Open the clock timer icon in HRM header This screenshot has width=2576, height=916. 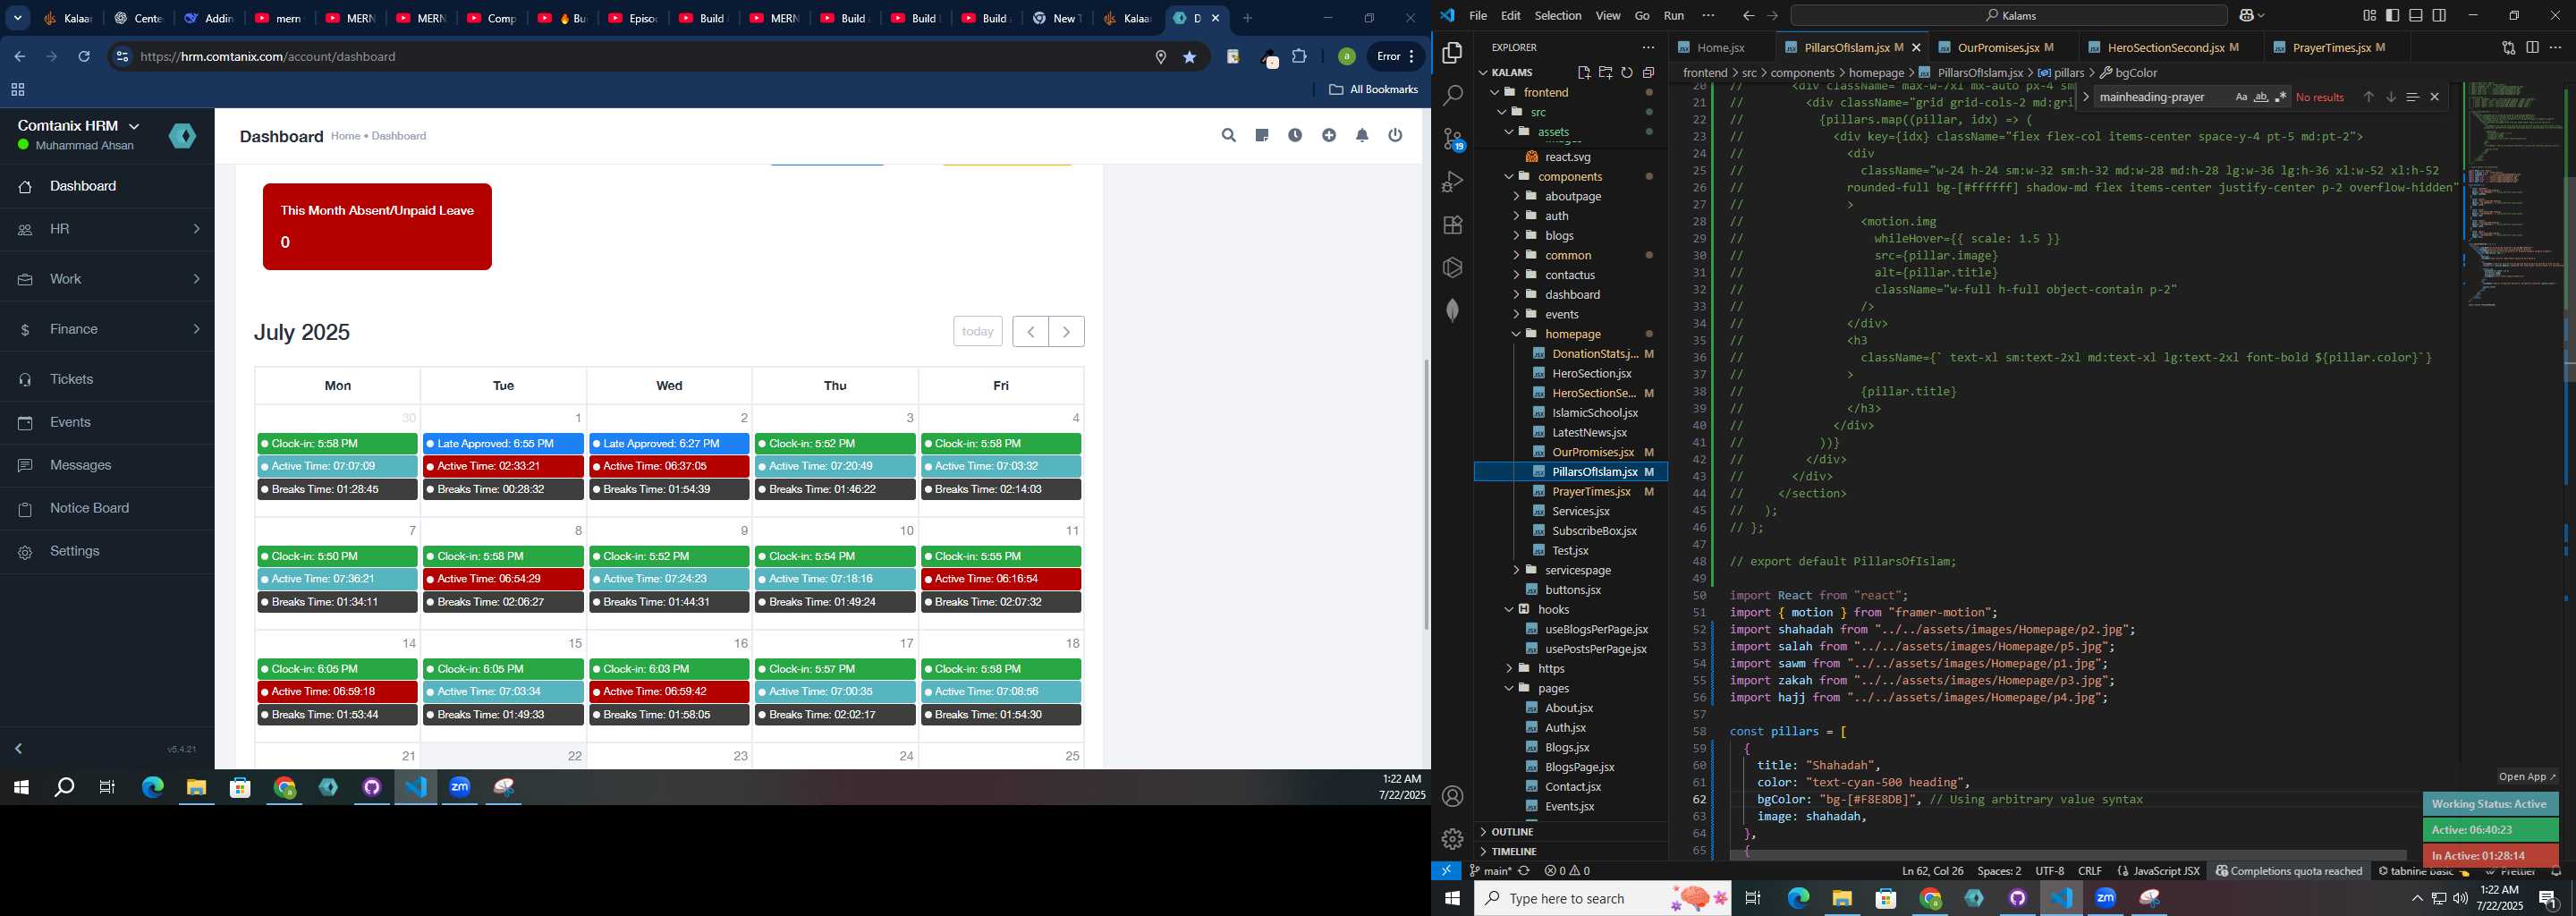pyautogui.click(x=1295, y=135)
